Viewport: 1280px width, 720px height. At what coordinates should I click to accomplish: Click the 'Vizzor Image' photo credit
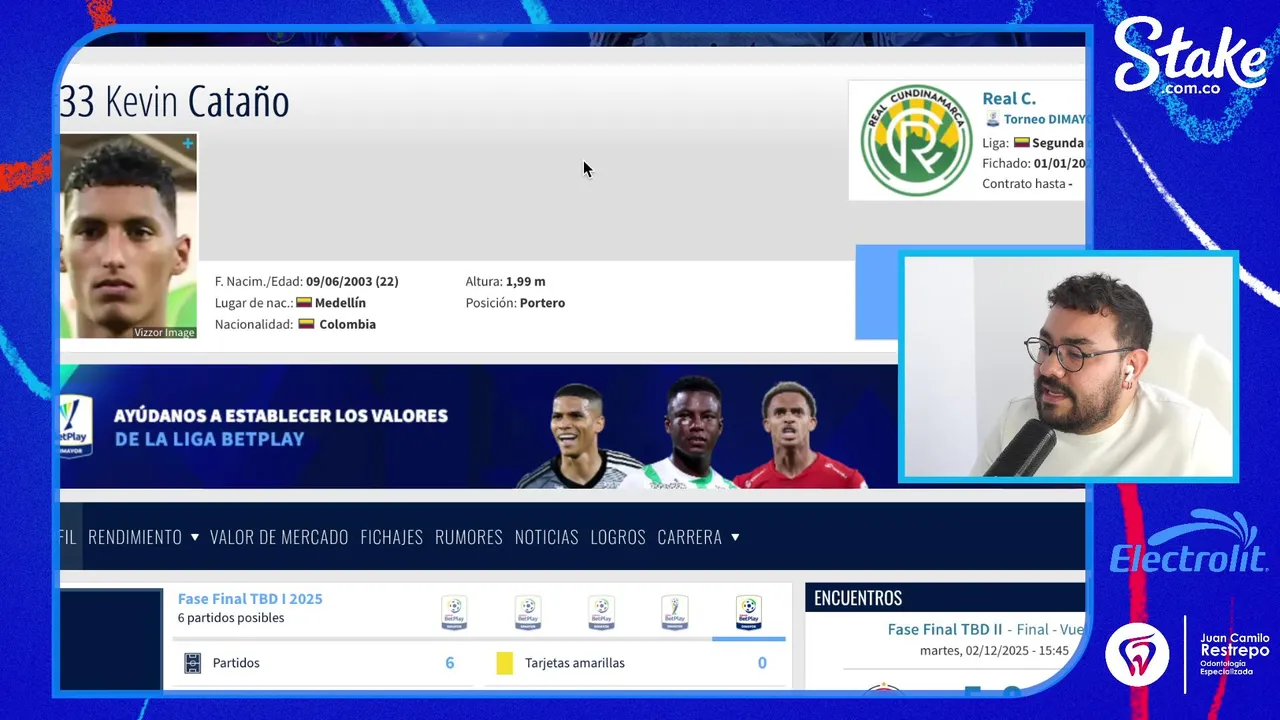click(165, 332)
